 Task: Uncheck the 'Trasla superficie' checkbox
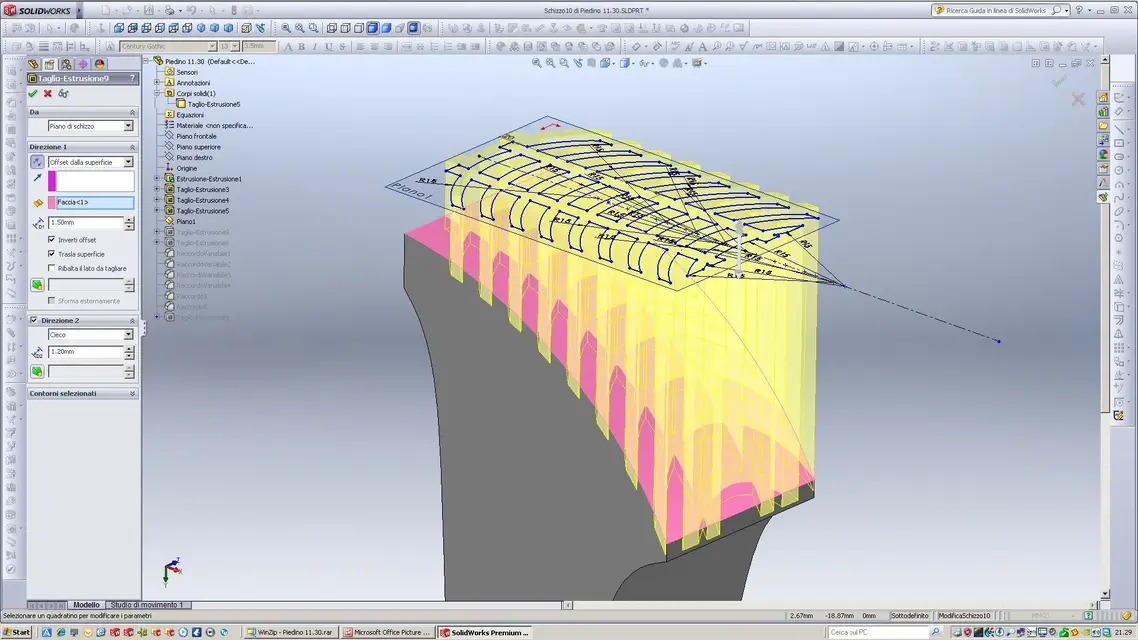52,254
